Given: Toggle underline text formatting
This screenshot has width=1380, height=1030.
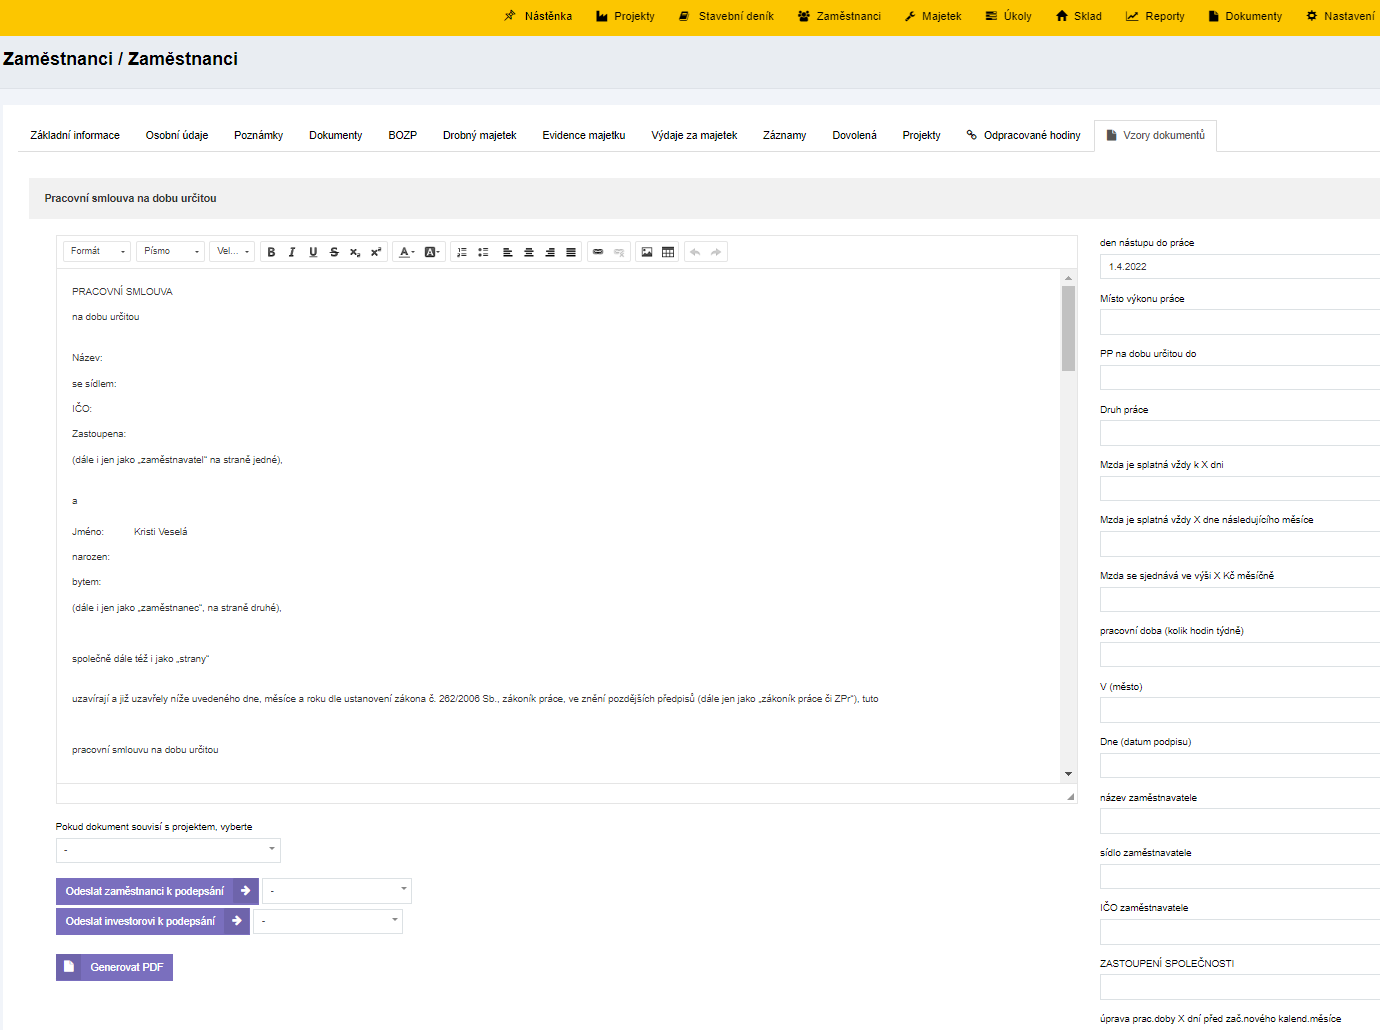Looking at the screenshot, I should [313, 252].
